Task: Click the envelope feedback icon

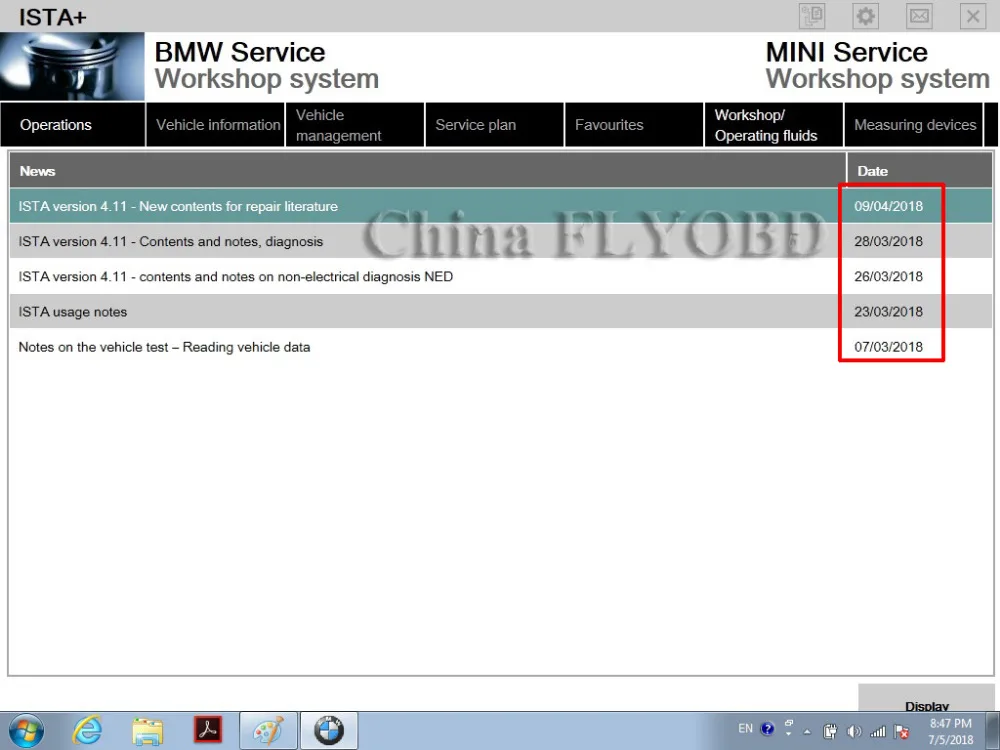Action: (919, 16)
